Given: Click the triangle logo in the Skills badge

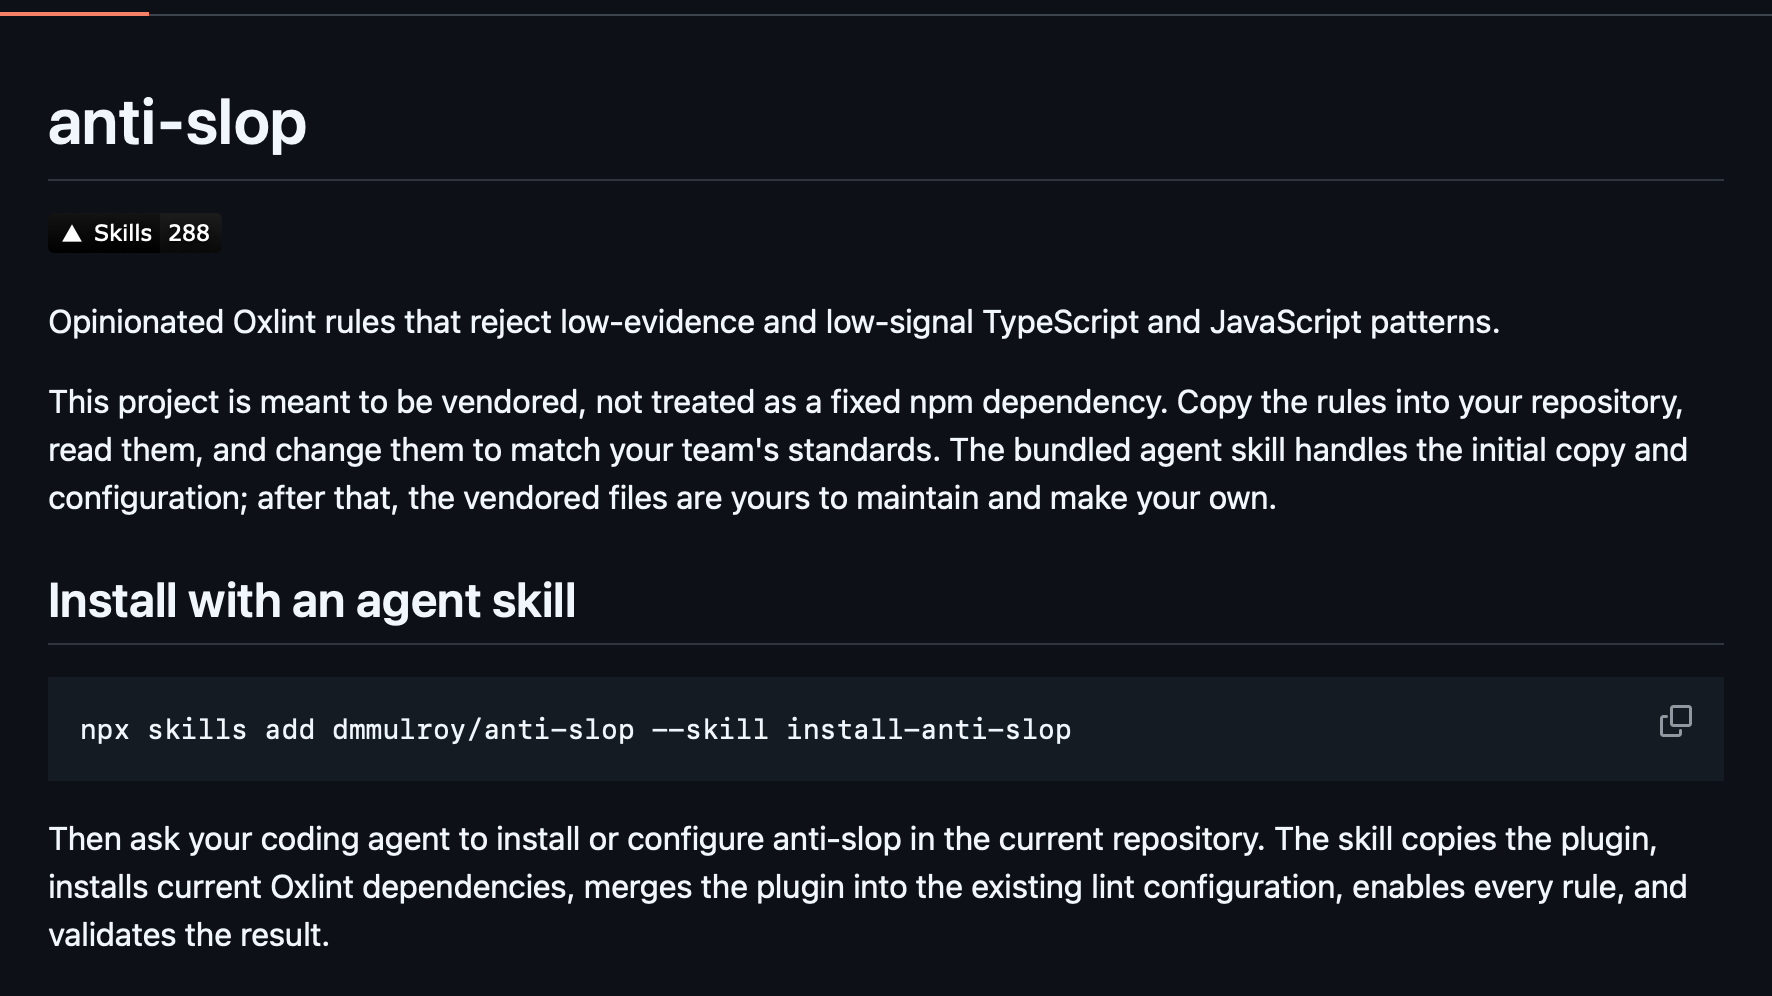Looking at the screenshot, I should 72,234.
